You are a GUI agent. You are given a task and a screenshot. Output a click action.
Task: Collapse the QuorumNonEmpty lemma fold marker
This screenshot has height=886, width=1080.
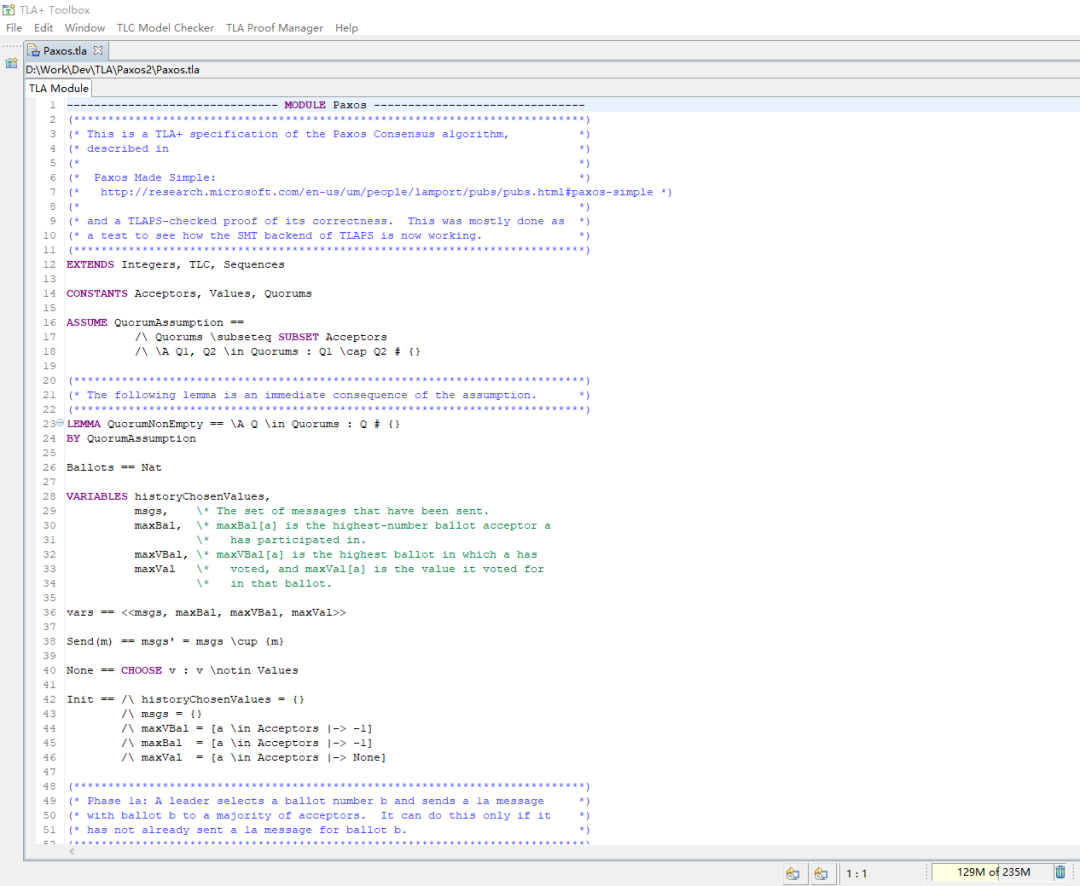60,424
